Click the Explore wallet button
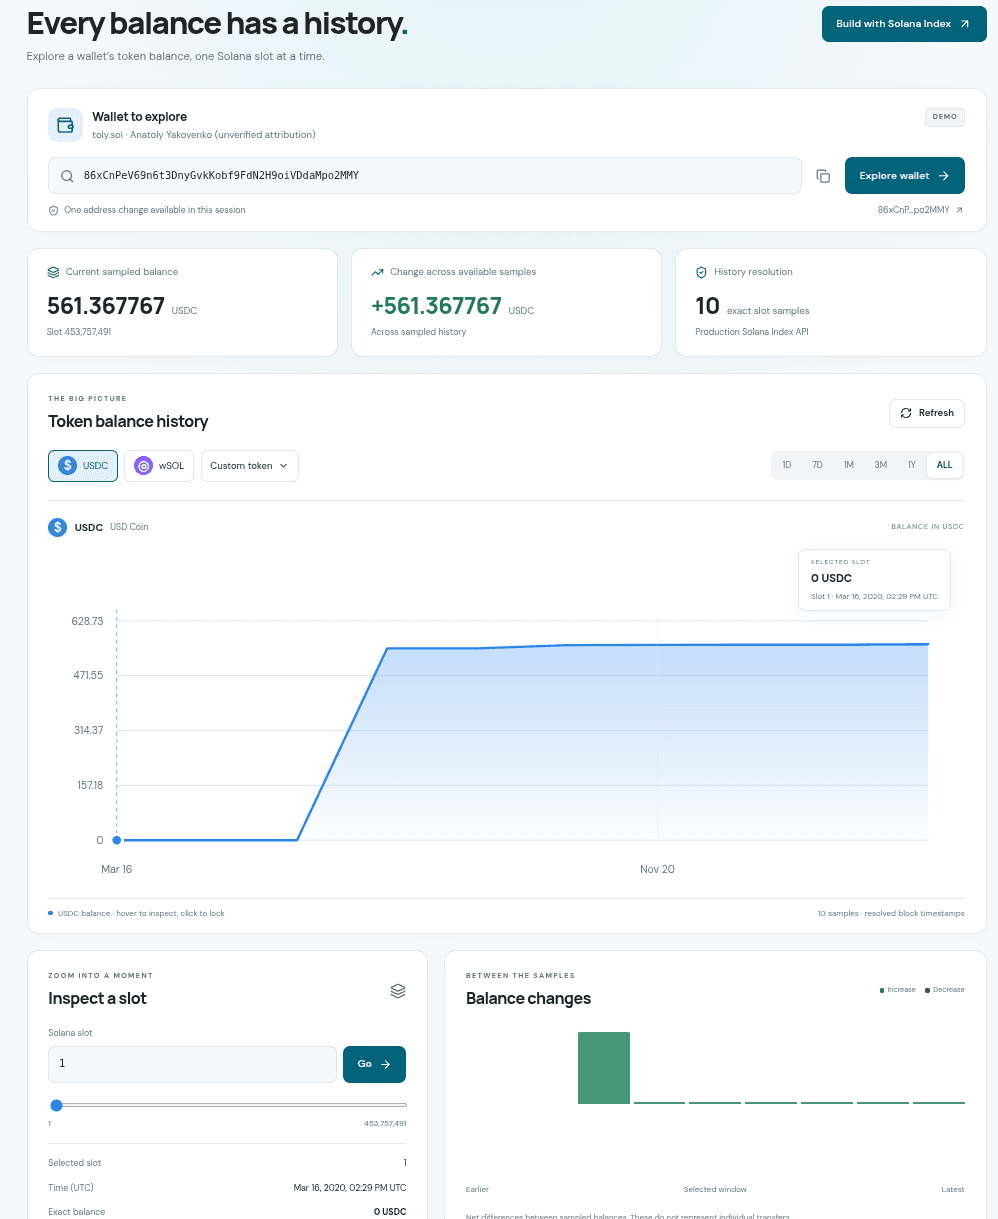The image size is (998, 1219). tap(905, 176)
